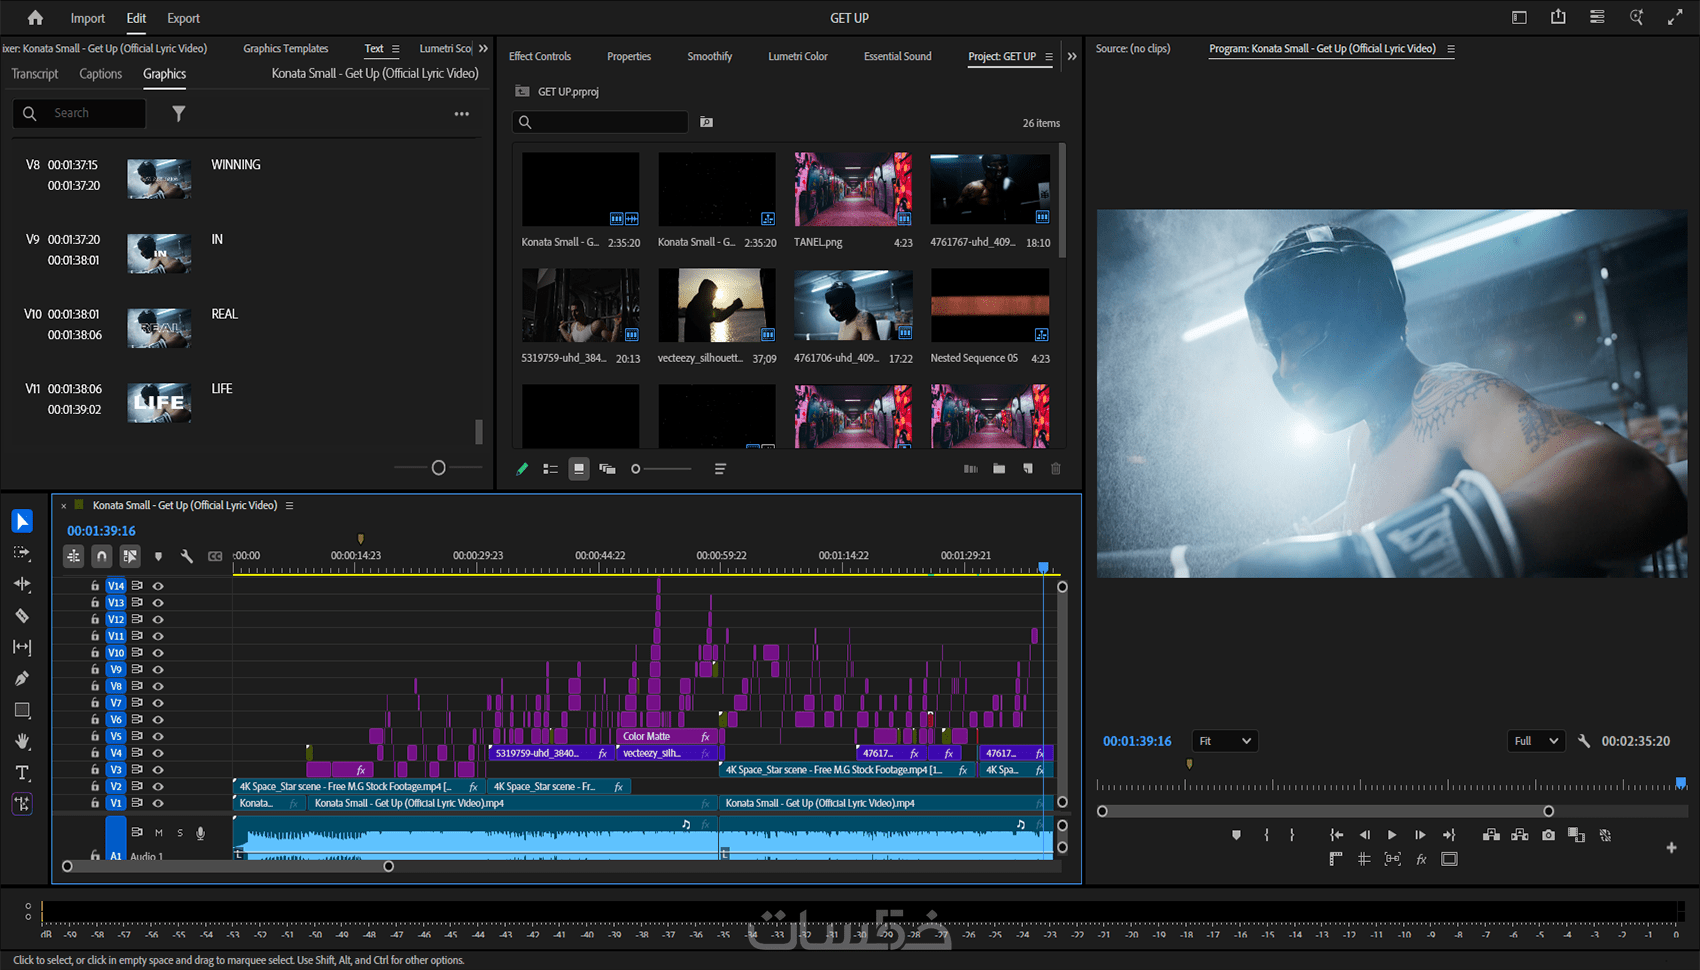Screen dimensions: 1700x970
Task: Click the Program monitor zoom scroll bar
Action: point(1325,811)
